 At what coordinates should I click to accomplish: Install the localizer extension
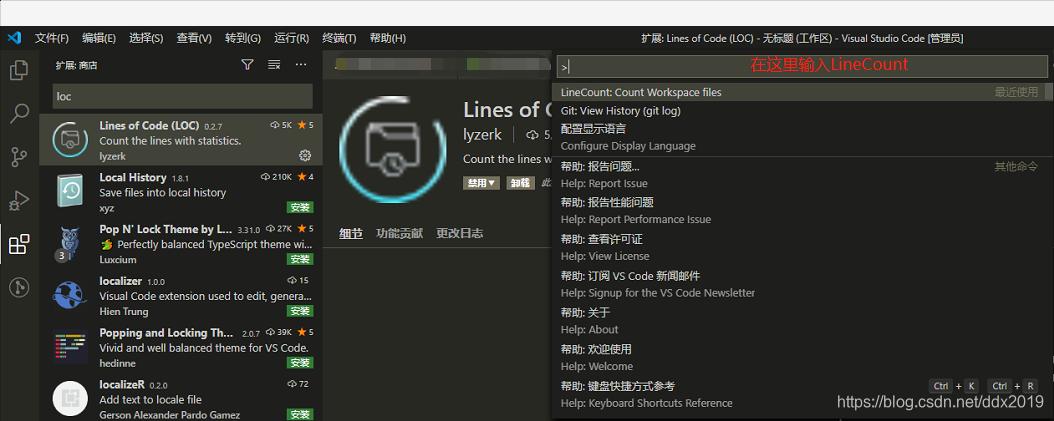pyautogui.click(x=300, y=311)
